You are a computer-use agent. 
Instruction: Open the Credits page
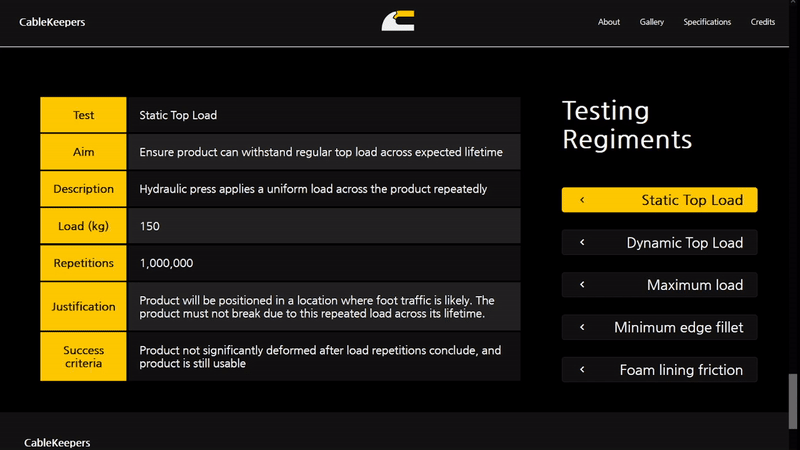[x=762, y=22]
